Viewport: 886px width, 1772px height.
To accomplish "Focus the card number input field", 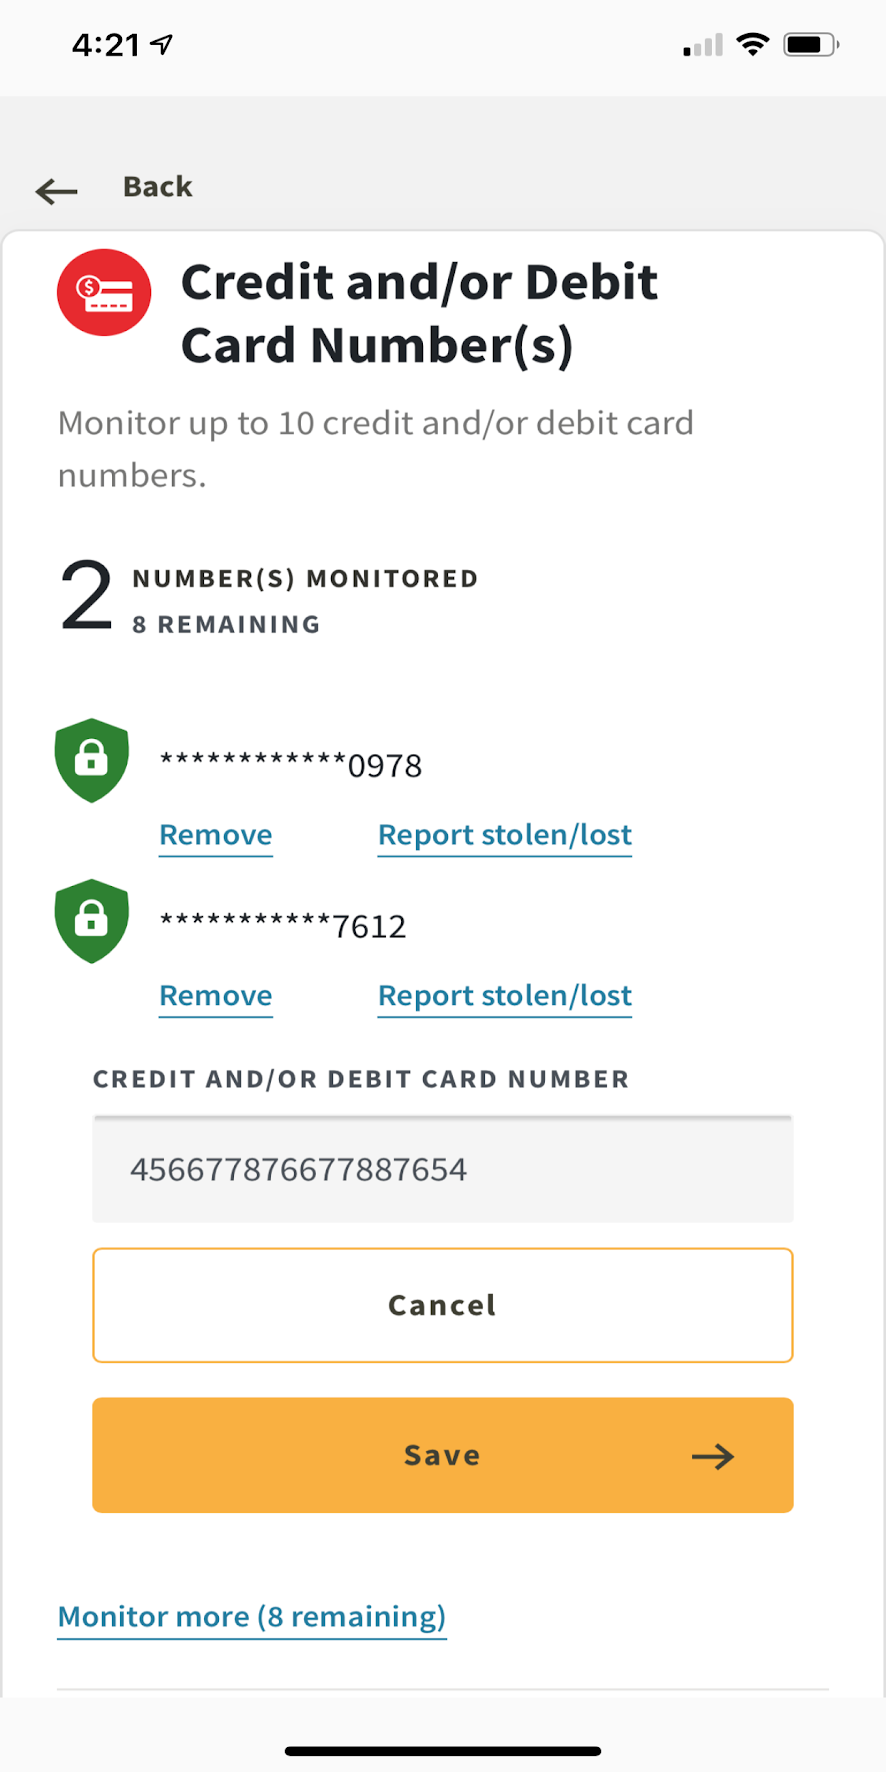I will [x=443, y=1169].
